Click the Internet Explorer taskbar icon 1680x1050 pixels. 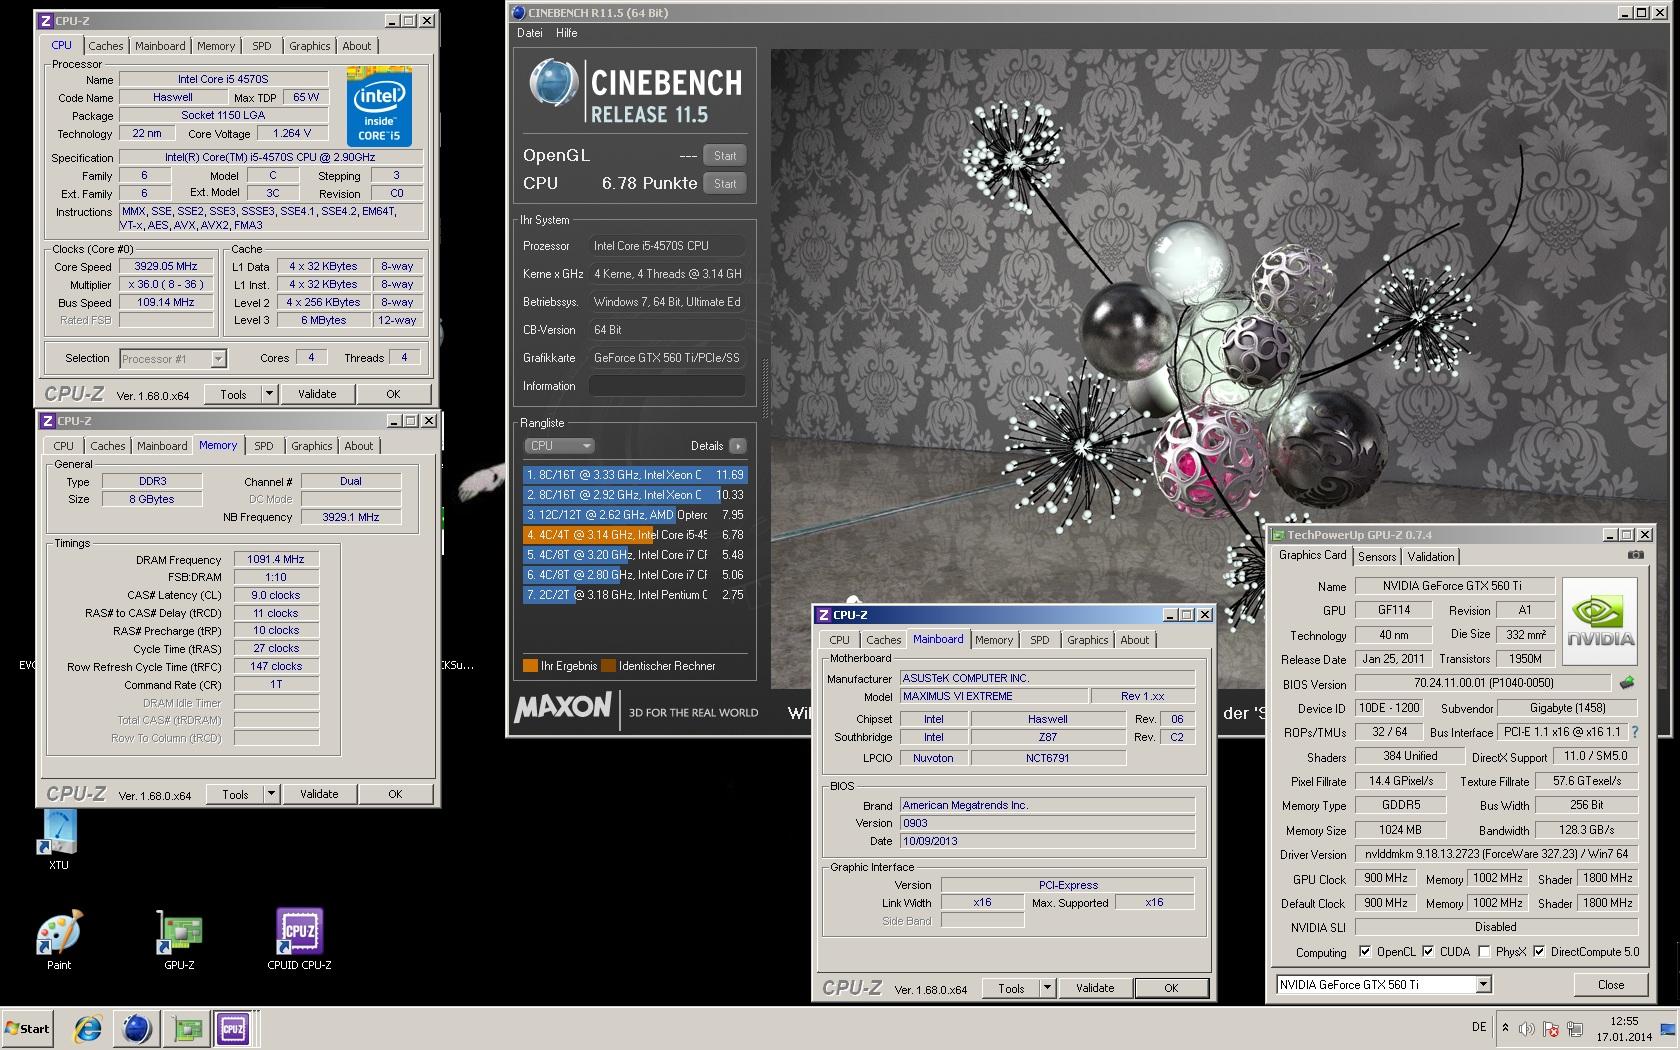click(88, 1028)
